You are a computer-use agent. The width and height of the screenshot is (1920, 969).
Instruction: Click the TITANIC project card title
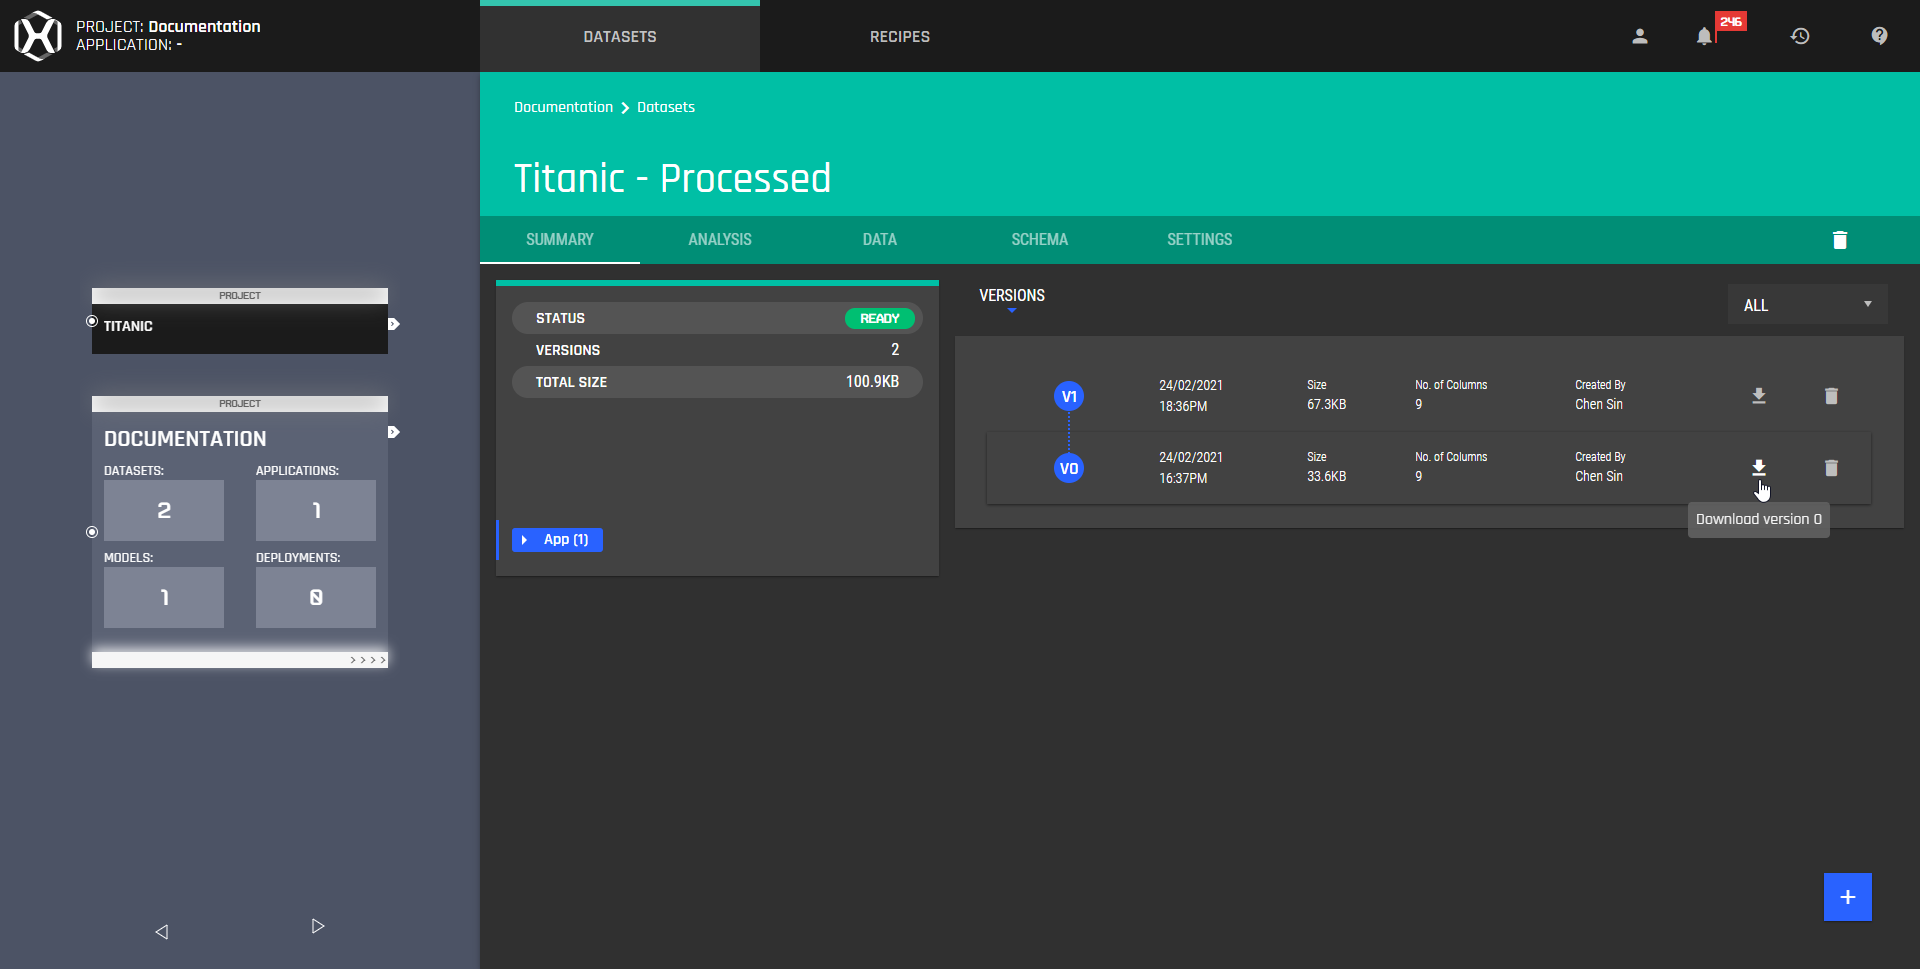click(x=128, y=326)
